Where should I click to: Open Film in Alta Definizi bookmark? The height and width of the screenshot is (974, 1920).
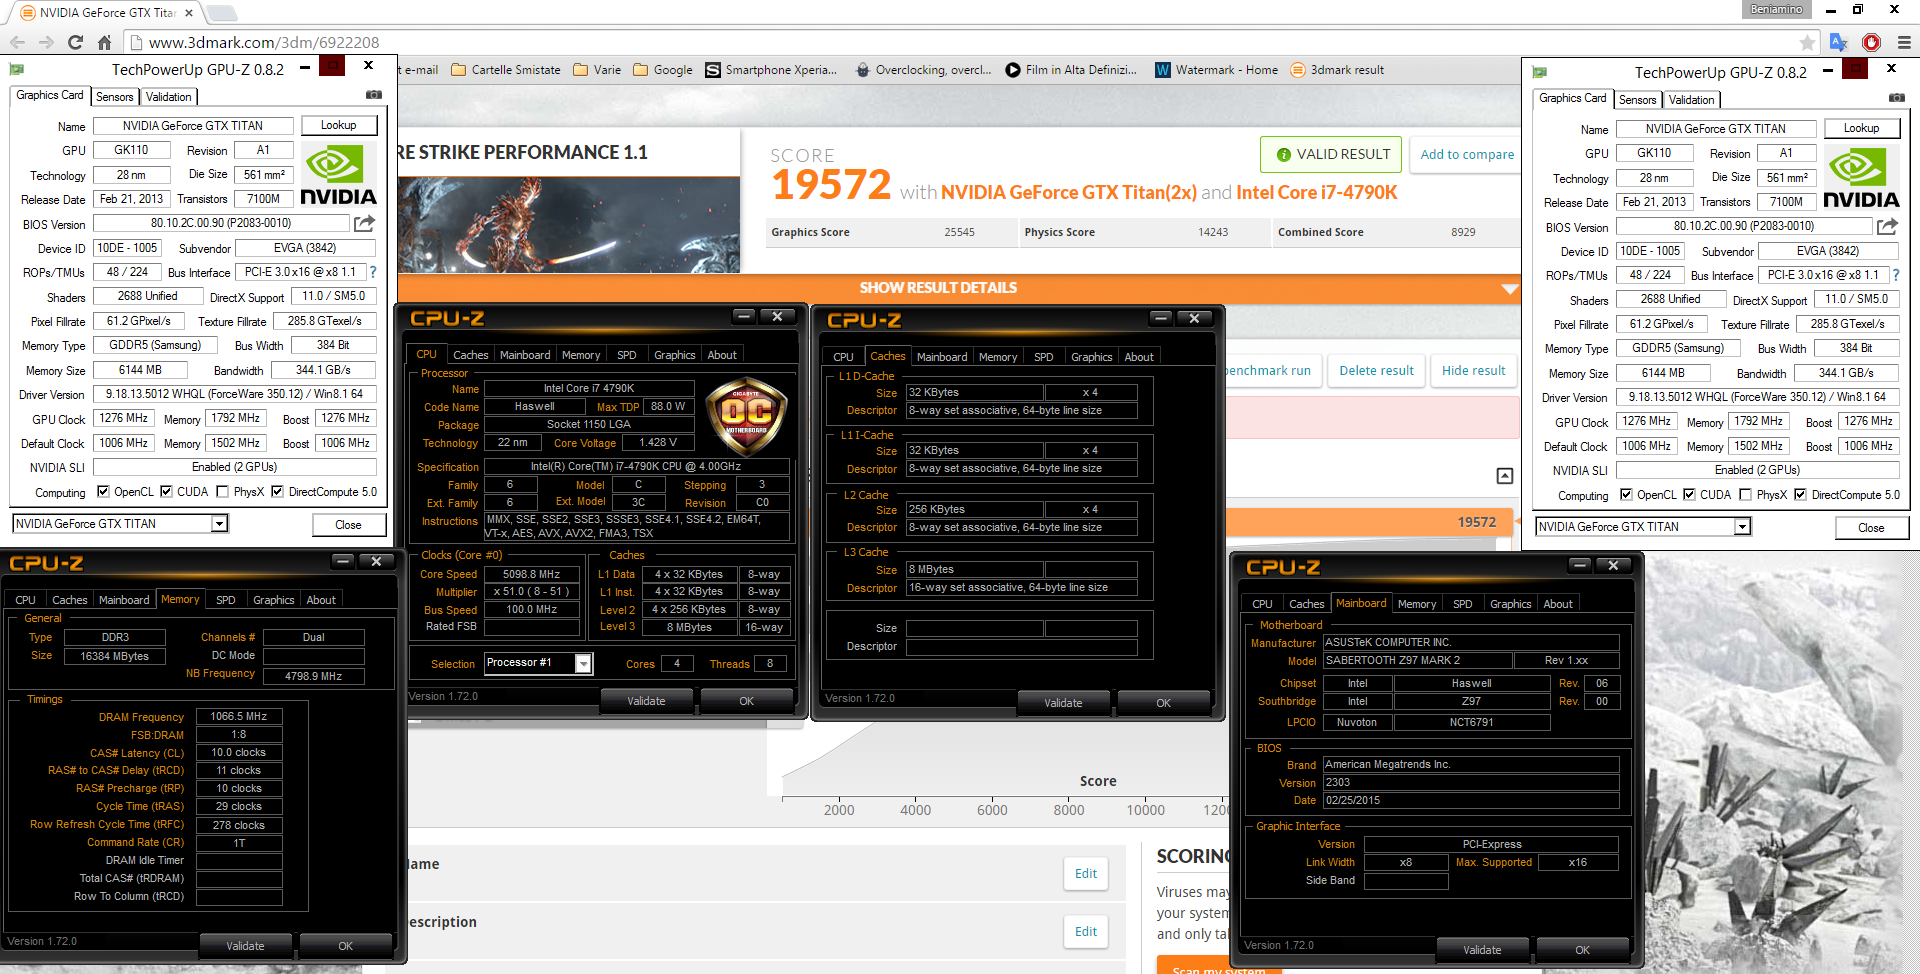(1071, 70)
